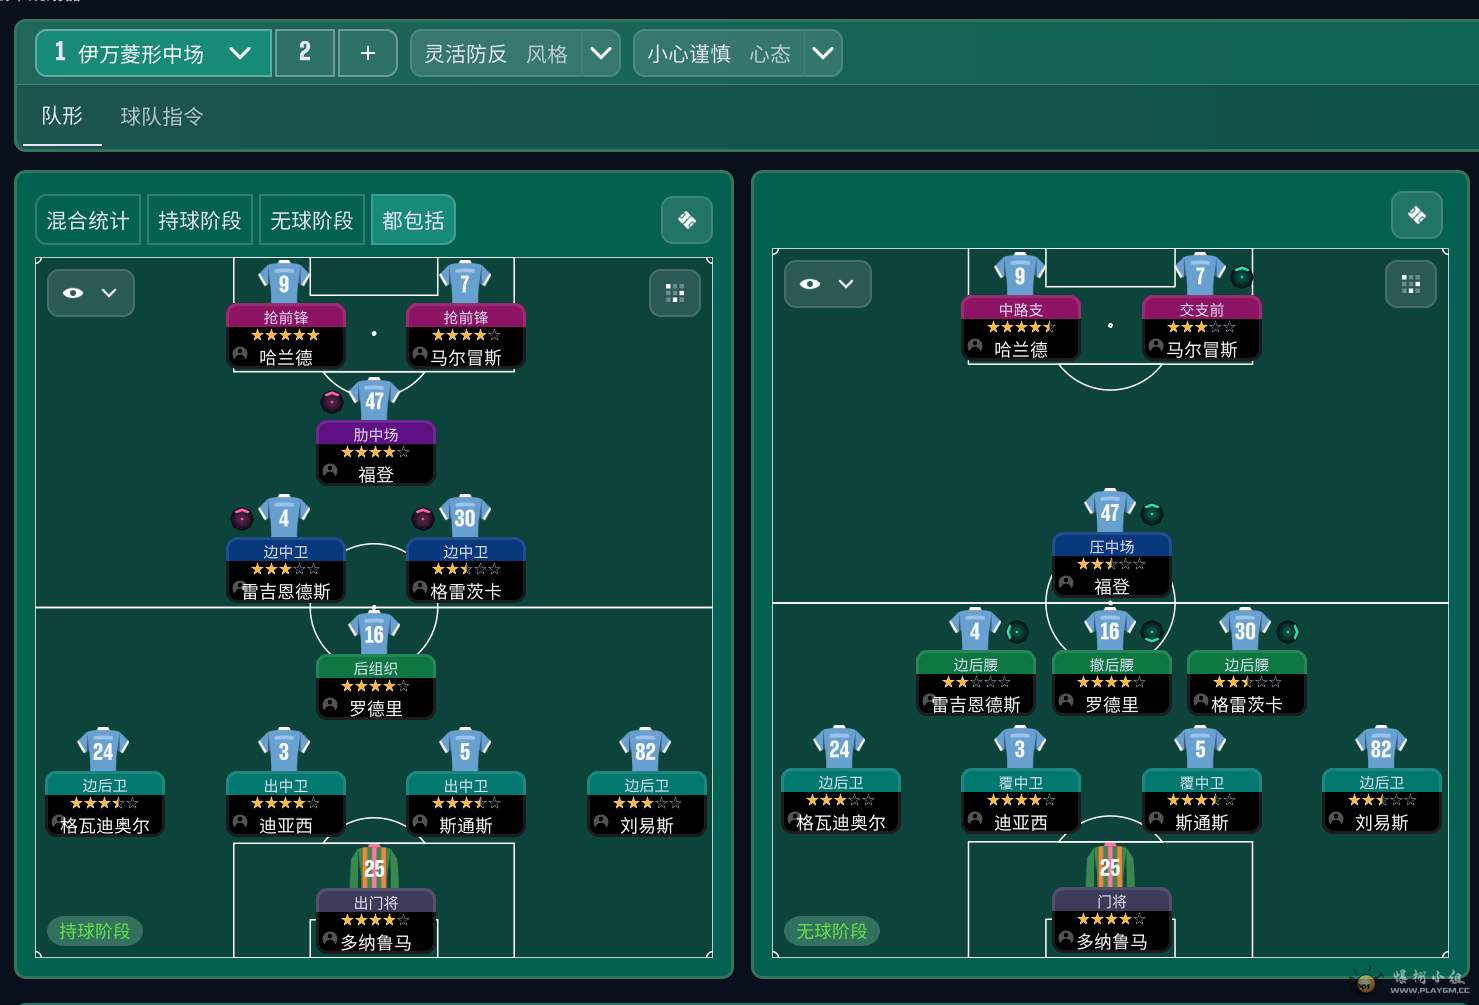Image resolution: width=1479 pixels, height=1005 pixels.
Task: Click the pitch icon in right panel
Action: click(1416, 215)
